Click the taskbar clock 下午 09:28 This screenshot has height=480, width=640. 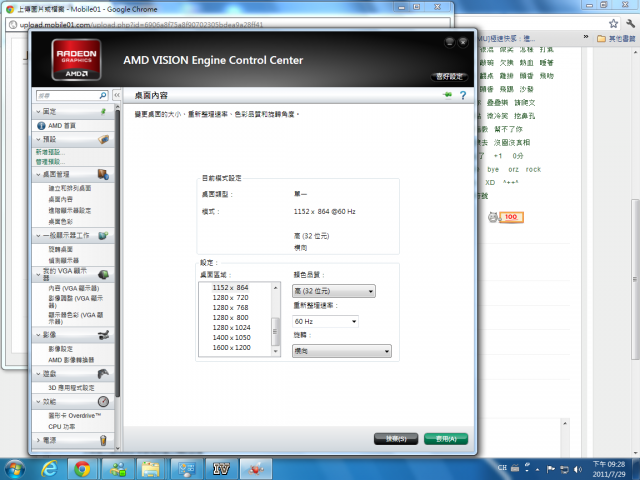click(x=609, y=464)
